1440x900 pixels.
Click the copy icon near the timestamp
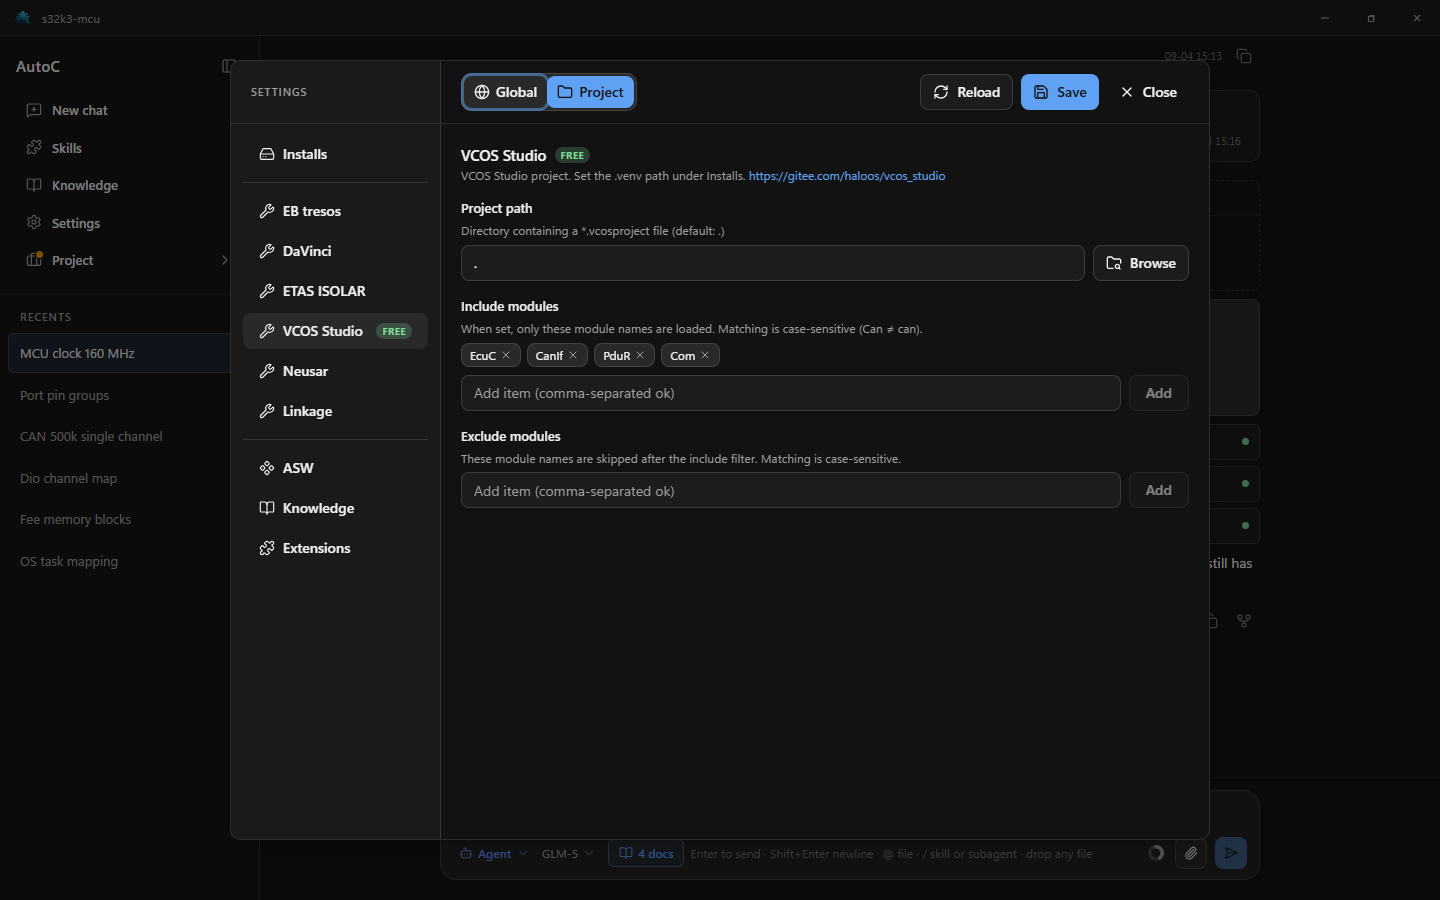click(x=1244, y=56)
